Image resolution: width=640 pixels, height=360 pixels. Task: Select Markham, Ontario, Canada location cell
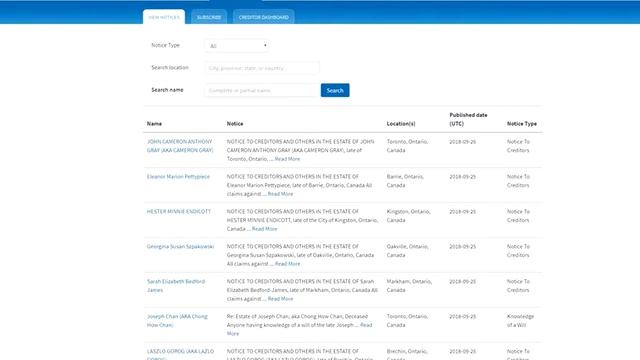[x=409, y=286]
